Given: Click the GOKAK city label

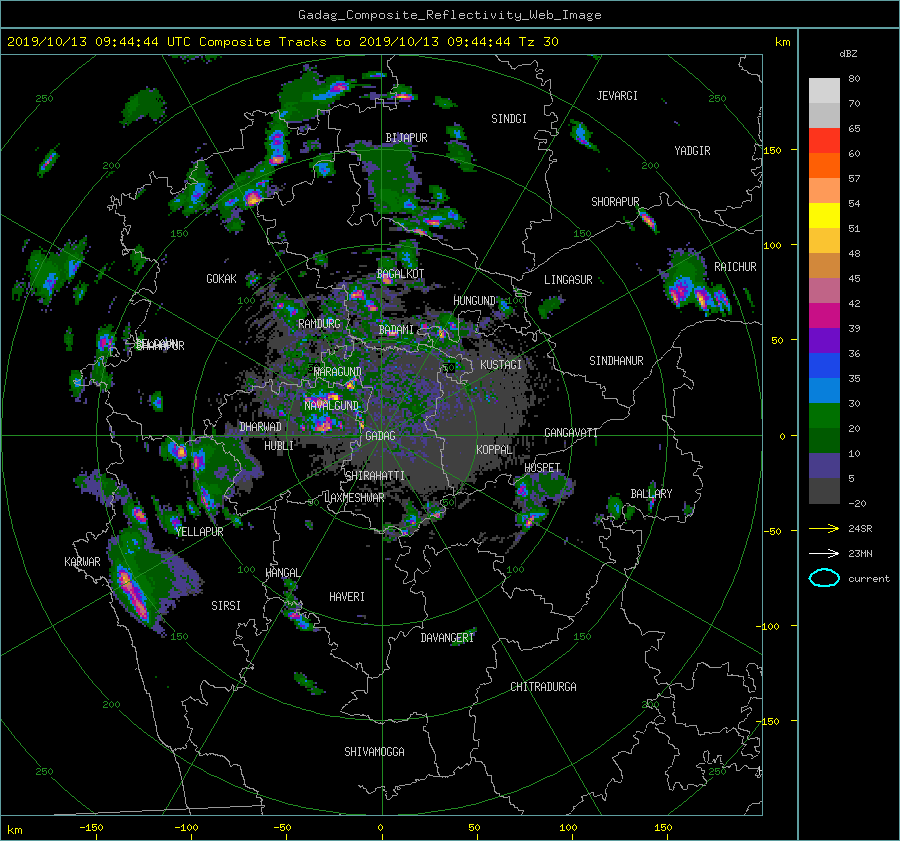Looking at the screenshot, I should 221,278.
